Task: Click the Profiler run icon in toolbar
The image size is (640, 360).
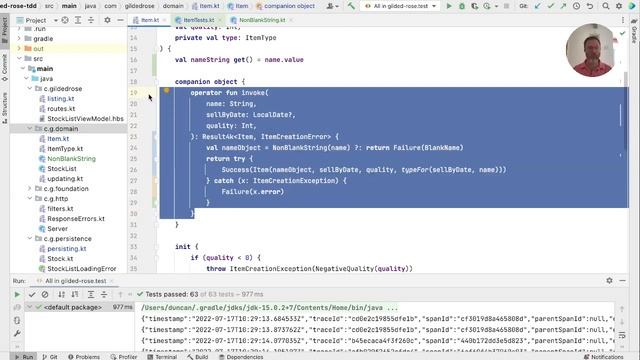Action: pyautogui.click(x=487, y=6)
